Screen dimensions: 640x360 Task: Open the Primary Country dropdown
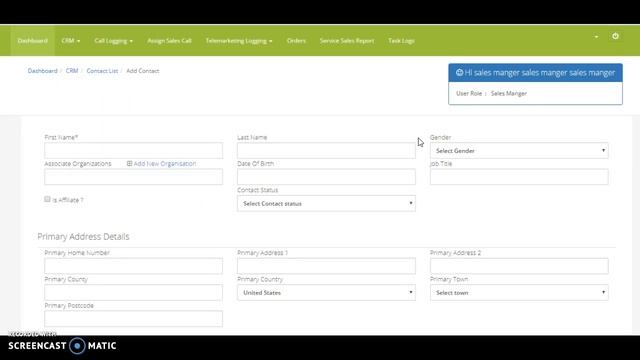click(326, 293)
